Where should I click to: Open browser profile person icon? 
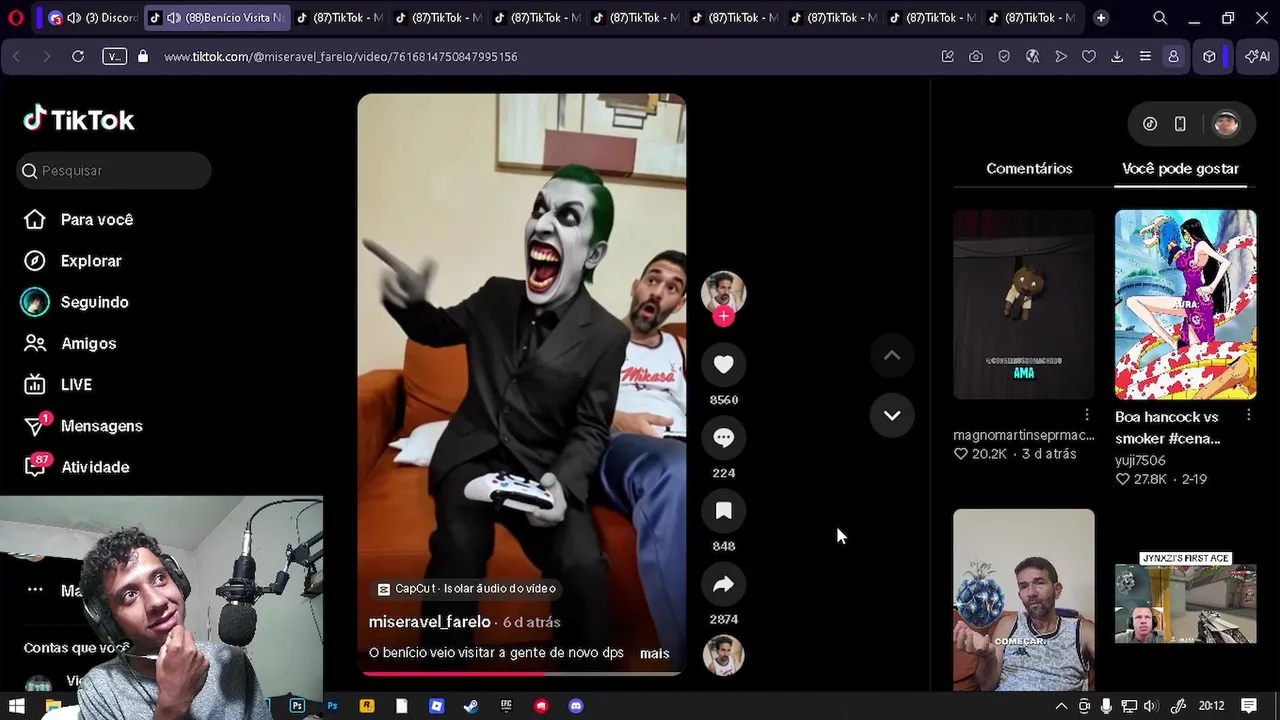1174,57
